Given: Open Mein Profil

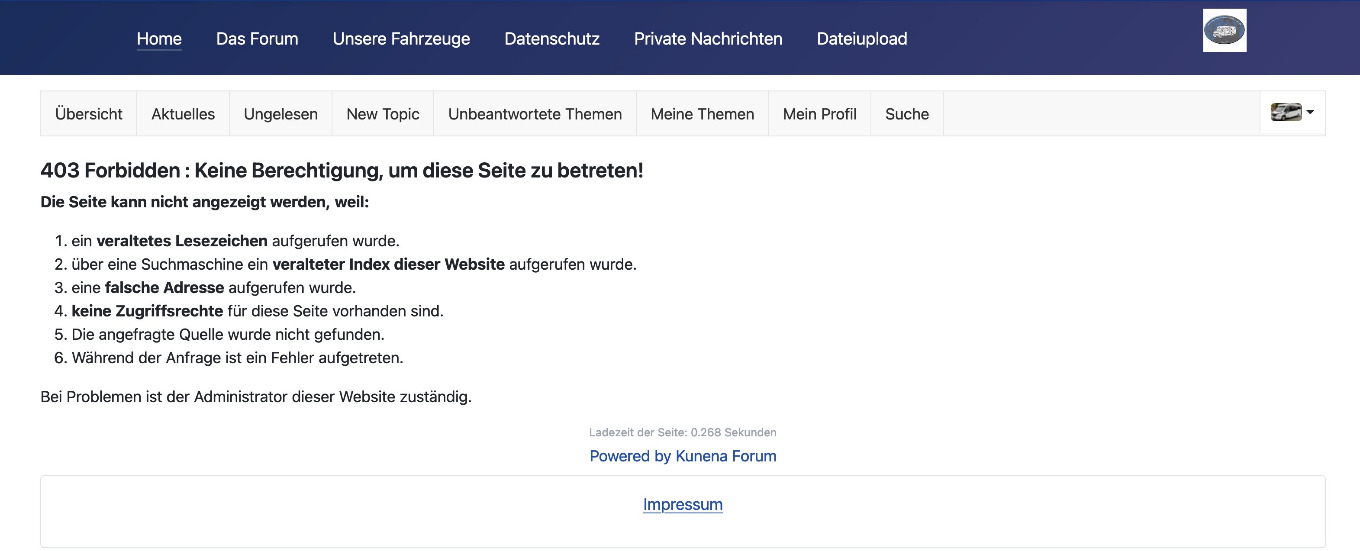Looking at the screenshot, I should (x=820, y=114).
